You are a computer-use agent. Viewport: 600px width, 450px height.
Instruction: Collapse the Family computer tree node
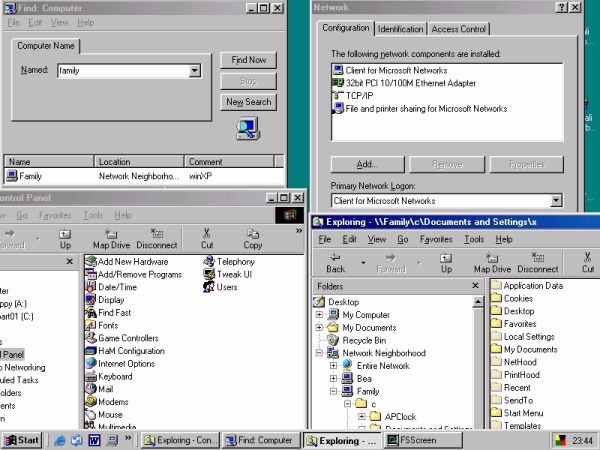pos(334,392)
